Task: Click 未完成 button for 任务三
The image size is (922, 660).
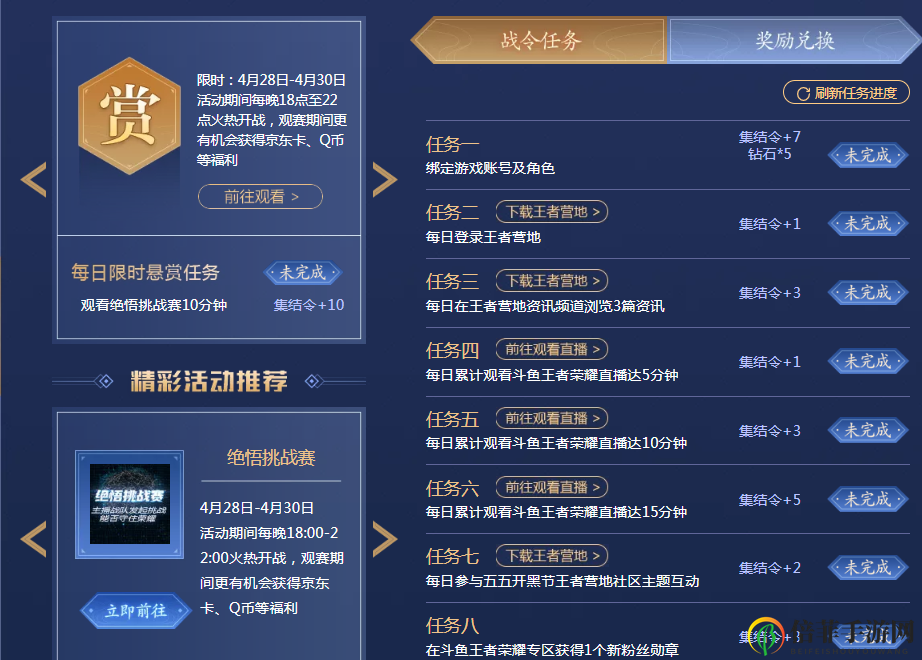Action: [x=867, y=293]
